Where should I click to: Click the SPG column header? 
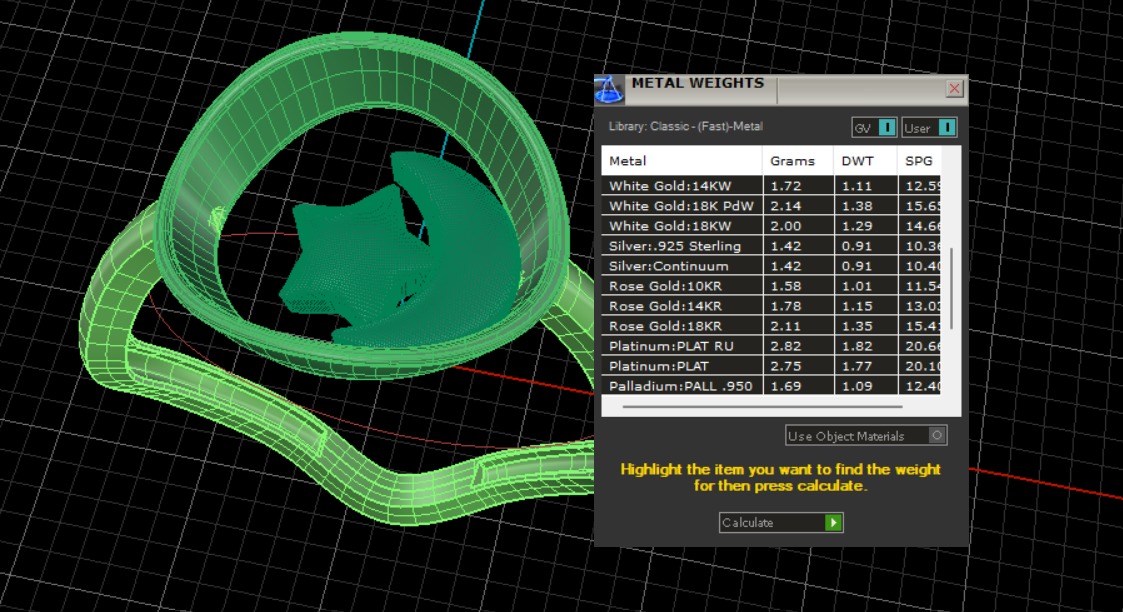pos(919,161)
